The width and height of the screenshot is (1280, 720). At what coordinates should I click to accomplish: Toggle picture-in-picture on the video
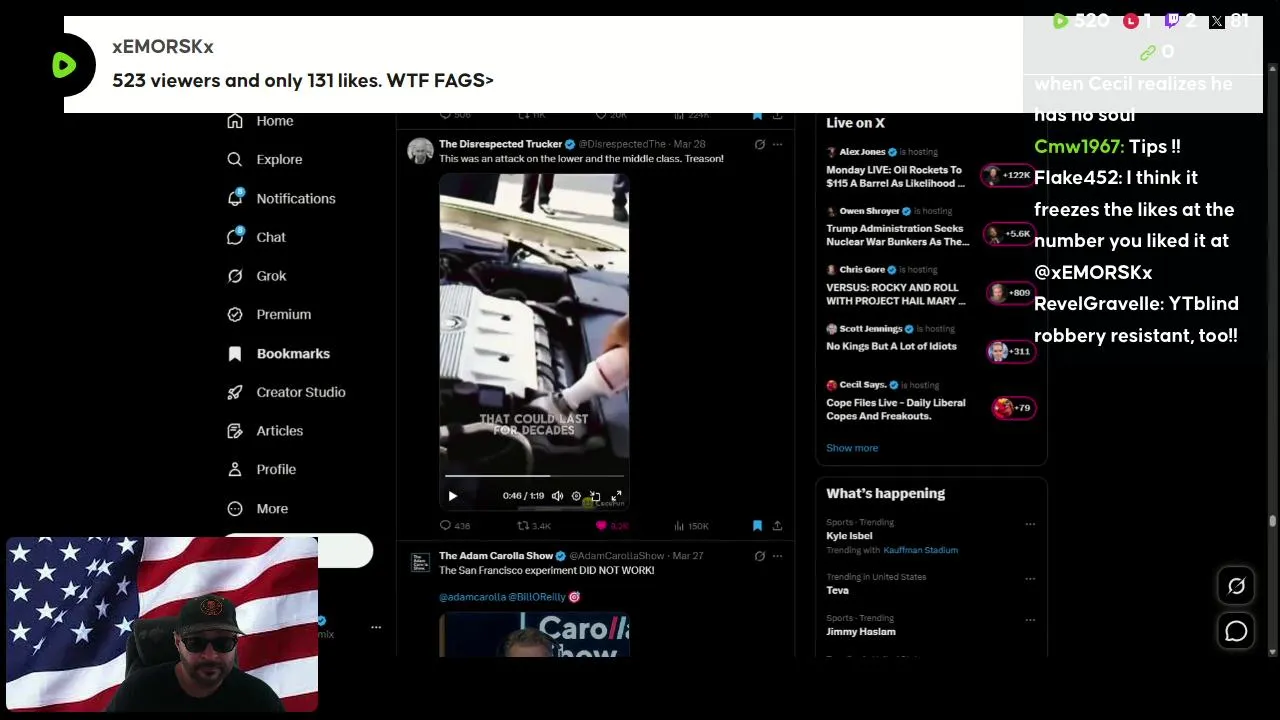595,496
